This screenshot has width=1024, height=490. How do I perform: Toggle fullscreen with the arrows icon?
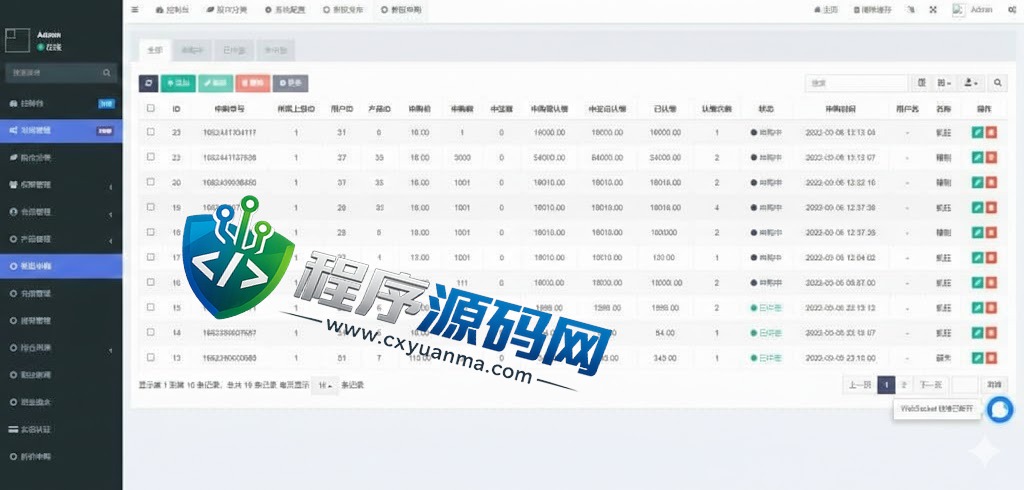(x=933, y=10)
